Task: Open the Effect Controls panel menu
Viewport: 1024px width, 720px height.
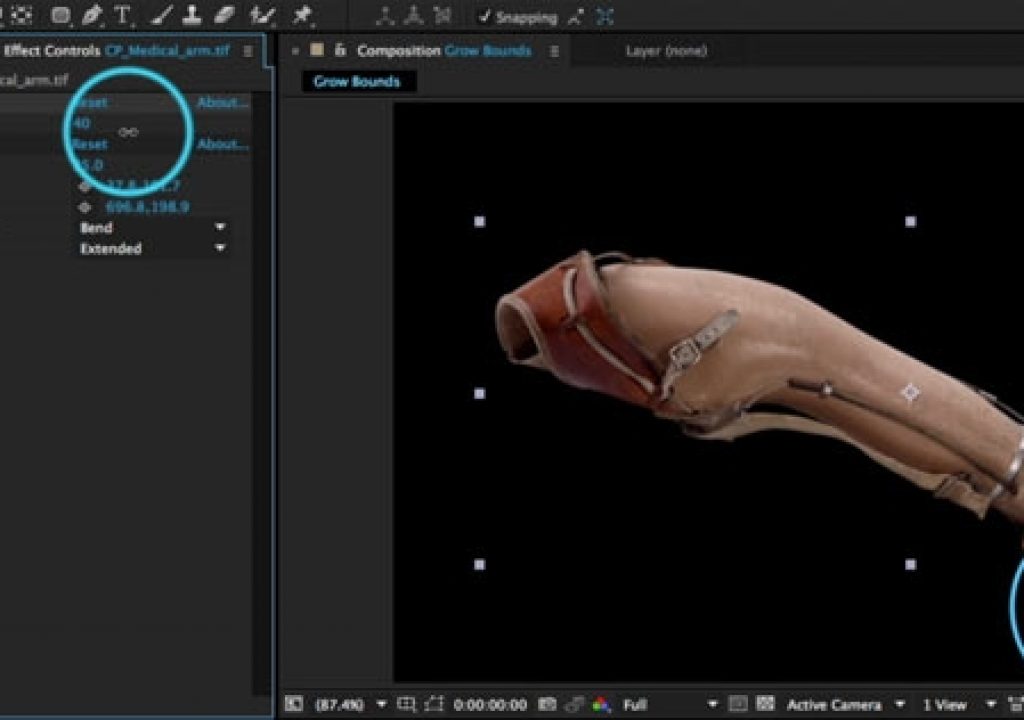Action: [248, 51]
